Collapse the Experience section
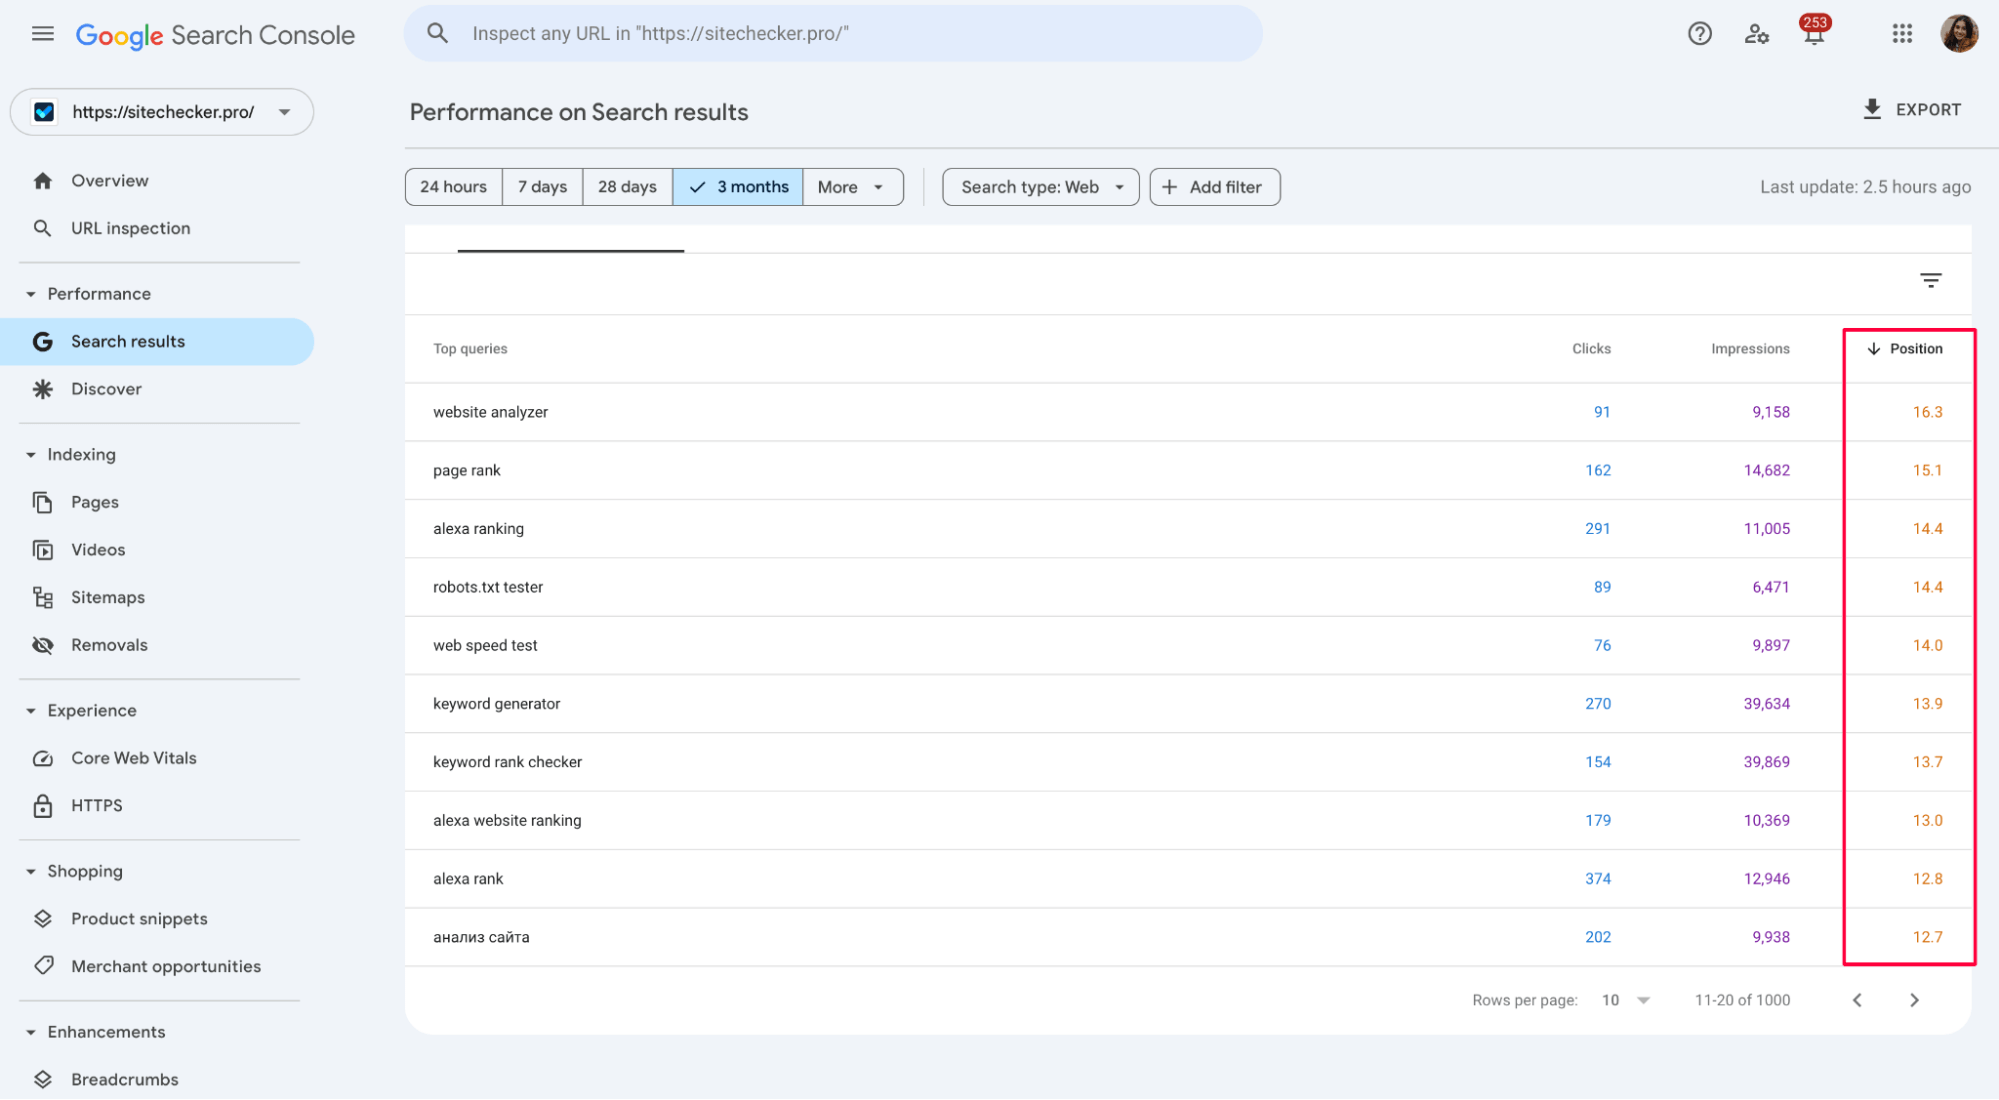The image size is (1999, 1100). 31,711
